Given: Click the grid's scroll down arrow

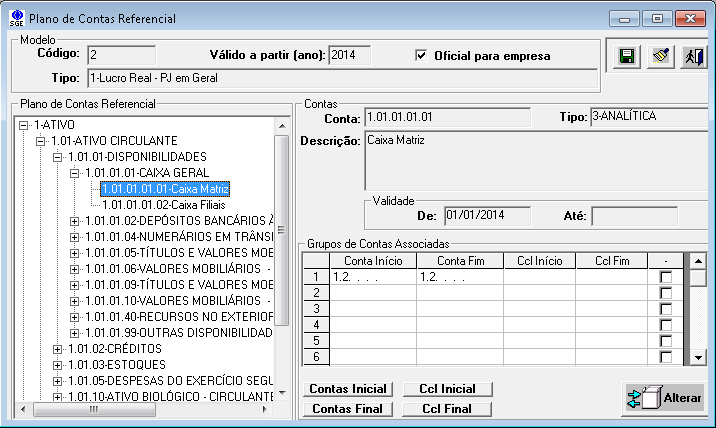Looking at the screenshot, I should pos(699,357).
